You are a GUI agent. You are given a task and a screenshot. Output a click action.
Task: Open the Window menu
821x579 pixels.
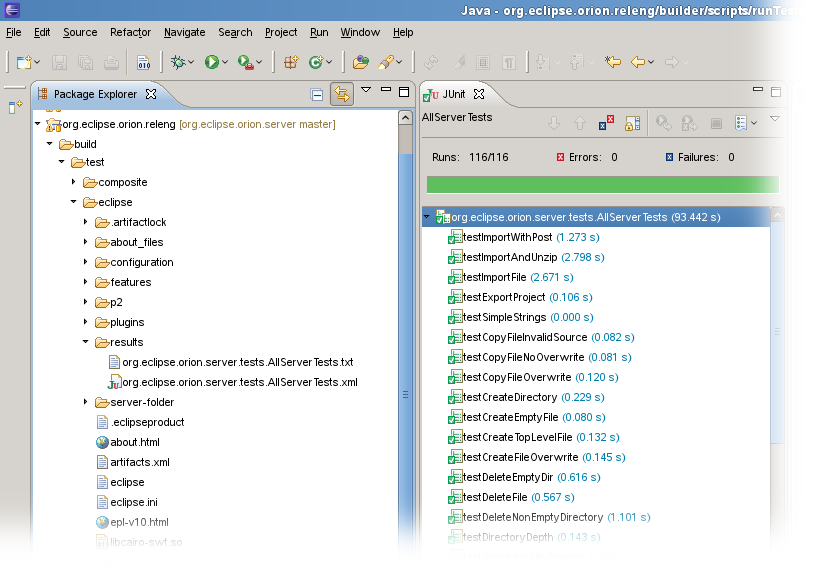pyautogui.click(x=360, y=32)
